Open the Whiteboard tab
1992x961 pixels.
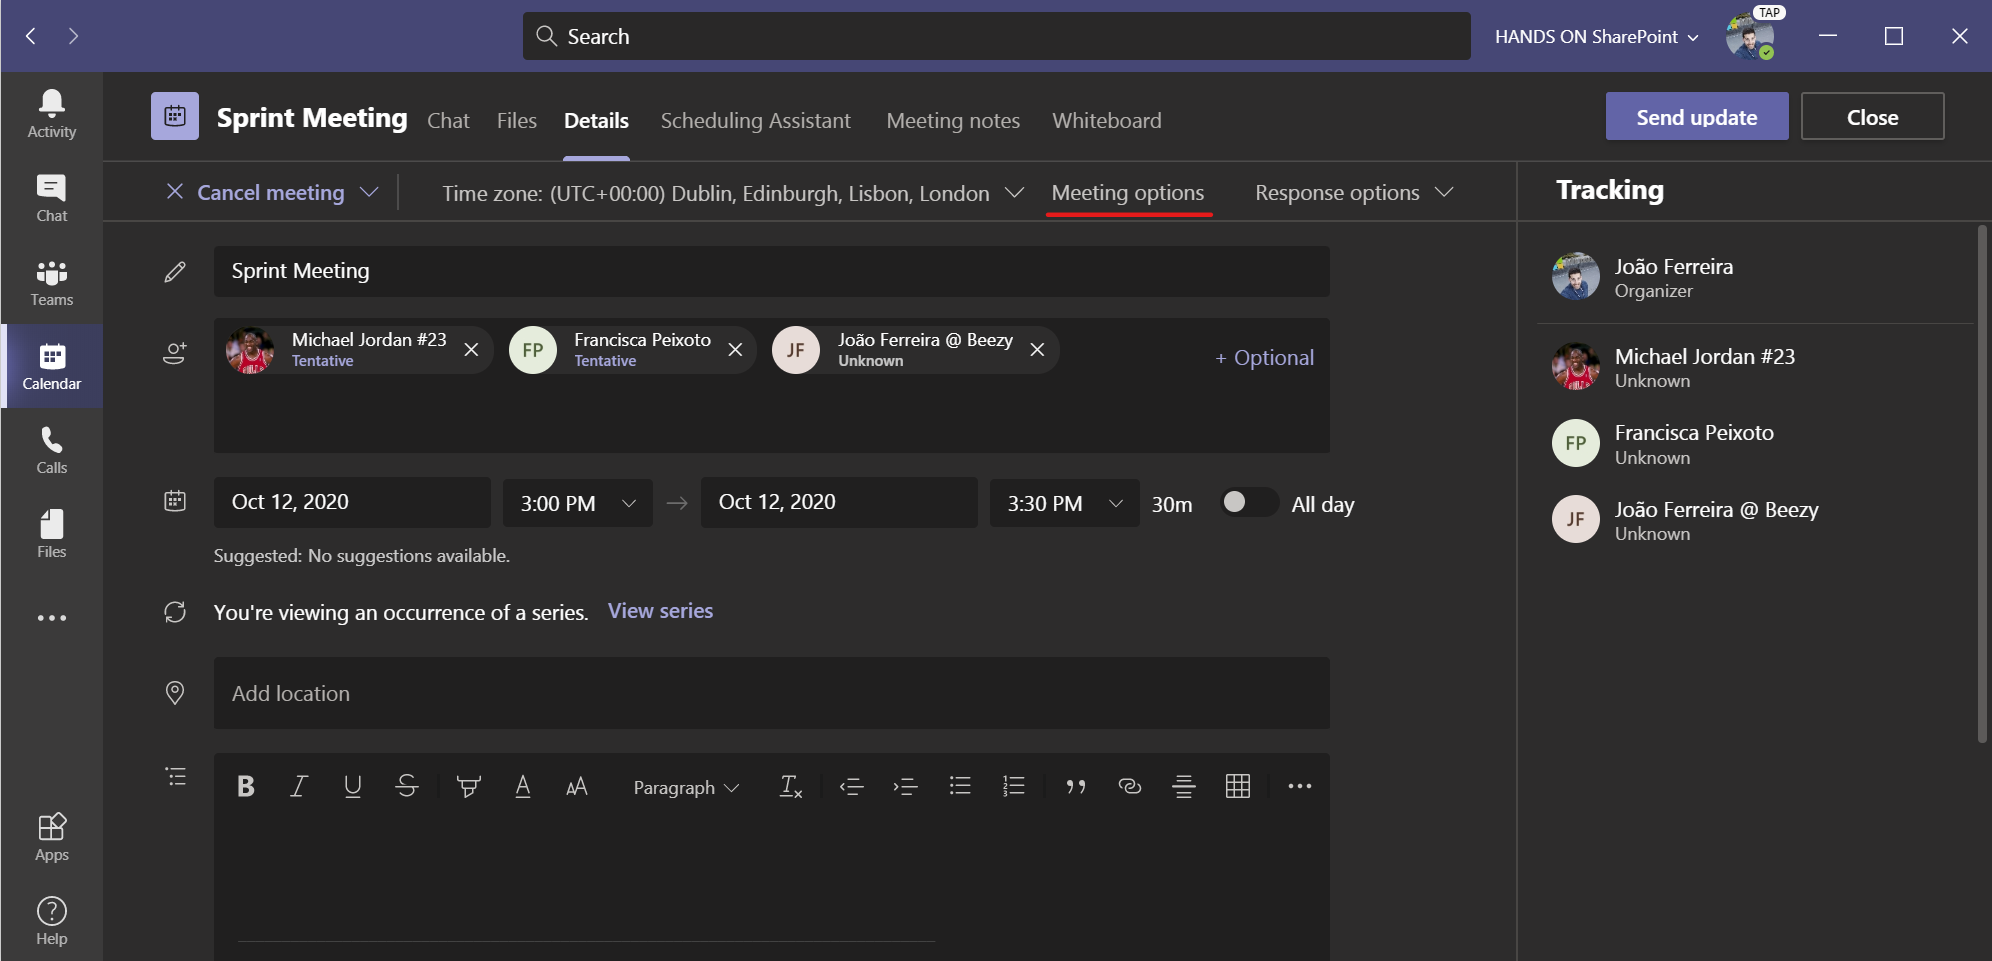1106,121
